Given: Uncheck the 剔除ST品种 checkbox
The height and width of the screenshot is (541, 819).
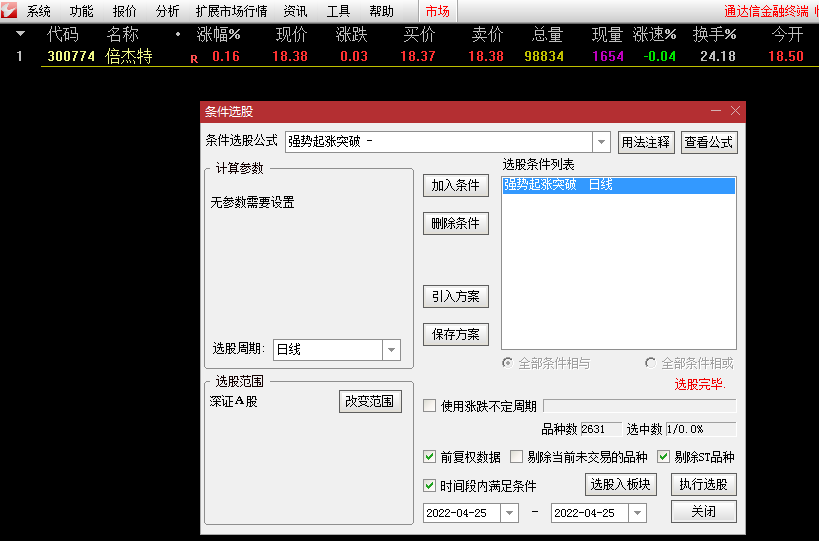Looking at the screenshot, I should [x=663, y=457].
